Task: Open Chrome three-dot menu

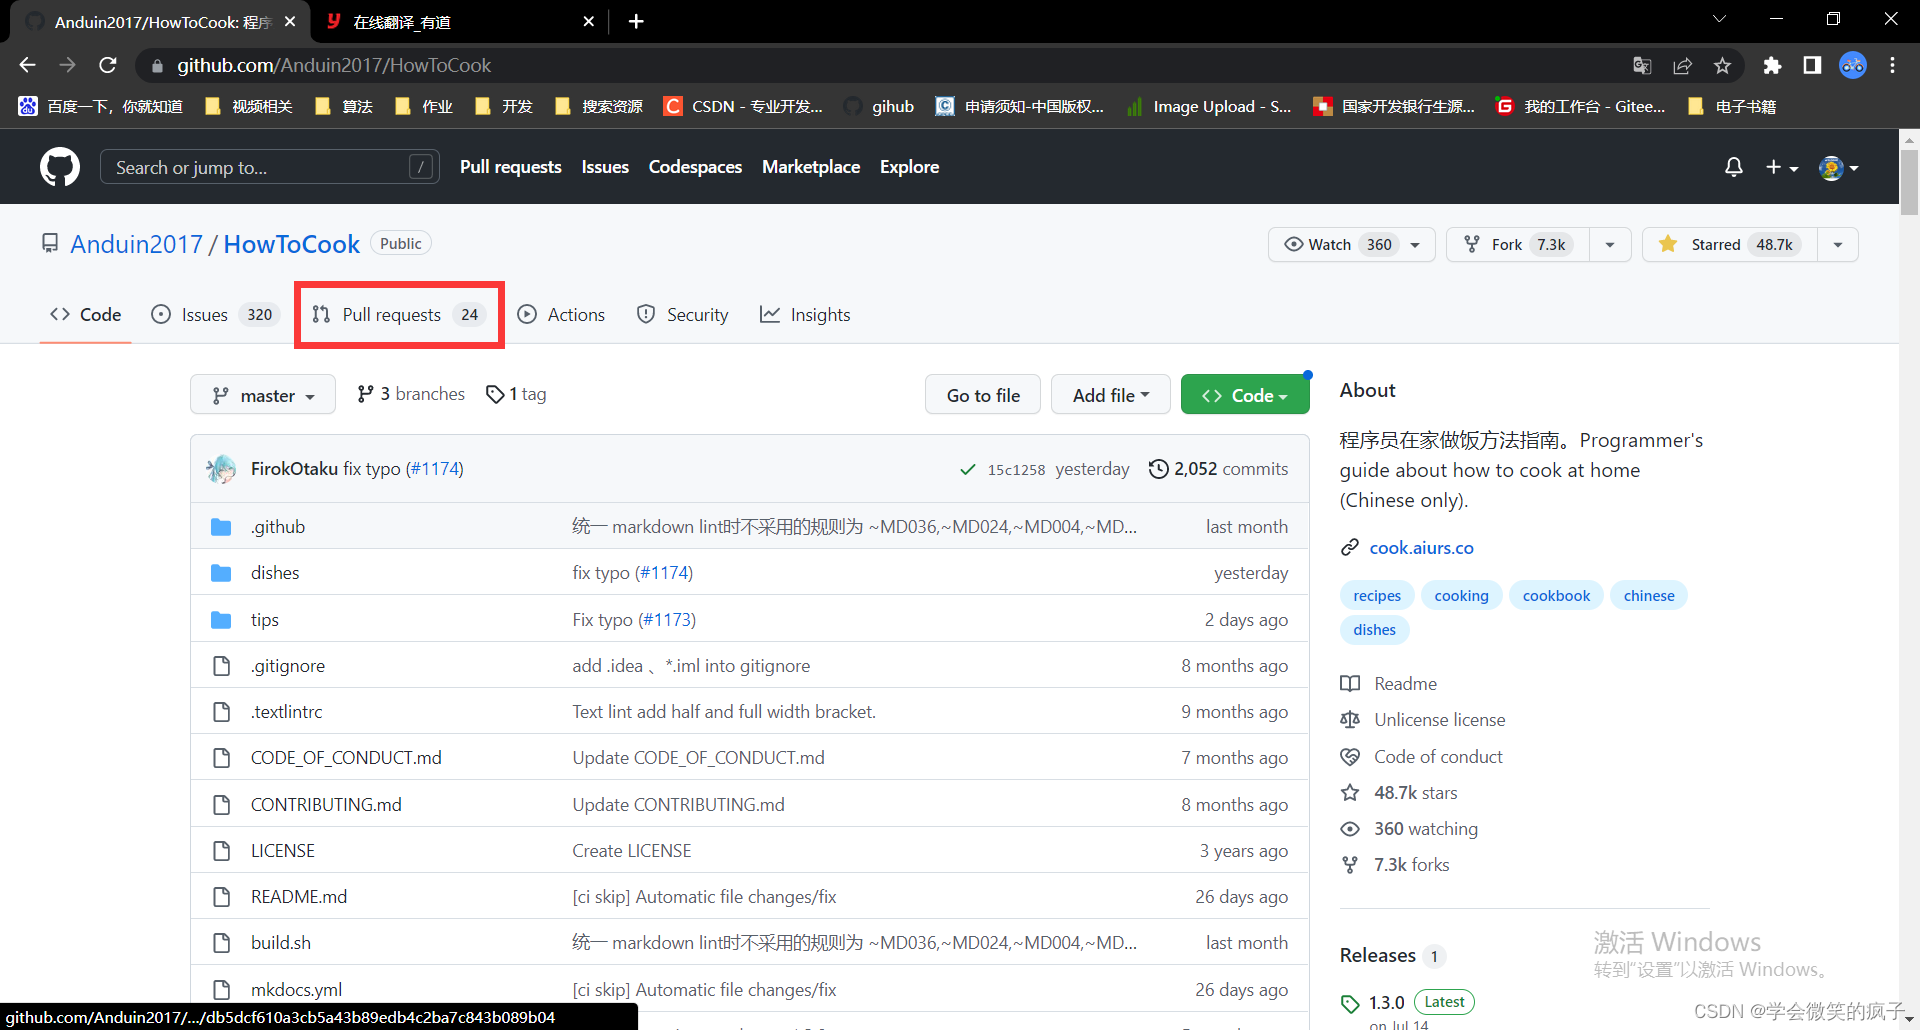Action: point(1892,65)
